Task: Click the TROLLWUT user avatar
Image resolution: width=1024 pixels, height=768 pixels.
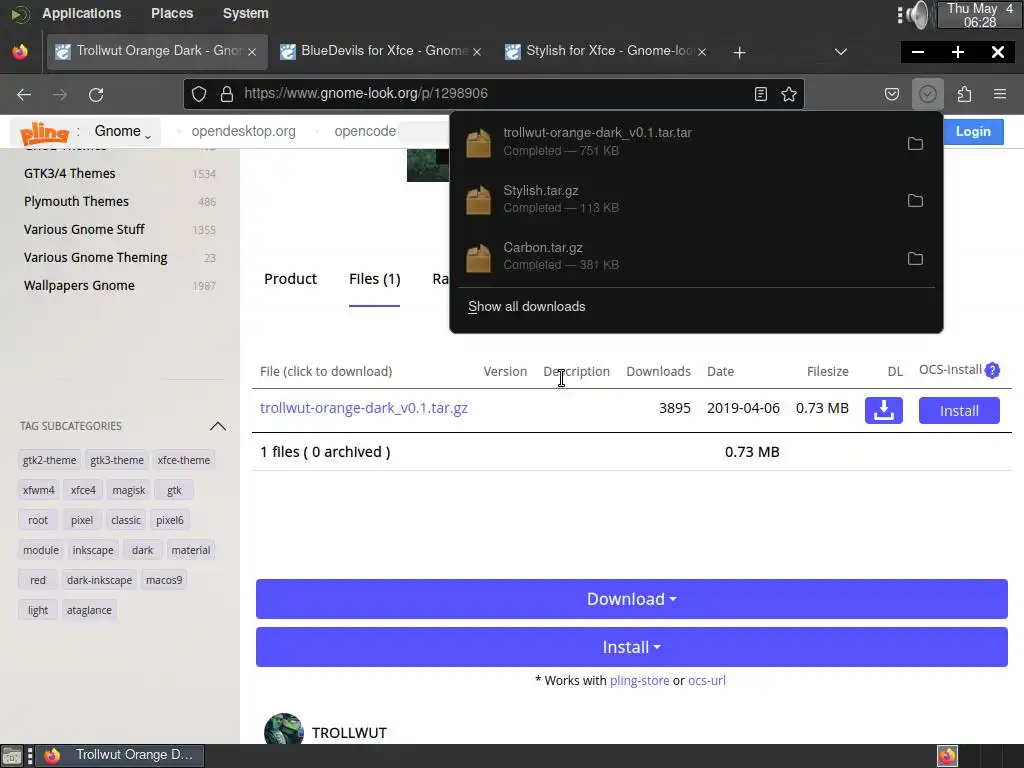Action: (x=283, y=729)
